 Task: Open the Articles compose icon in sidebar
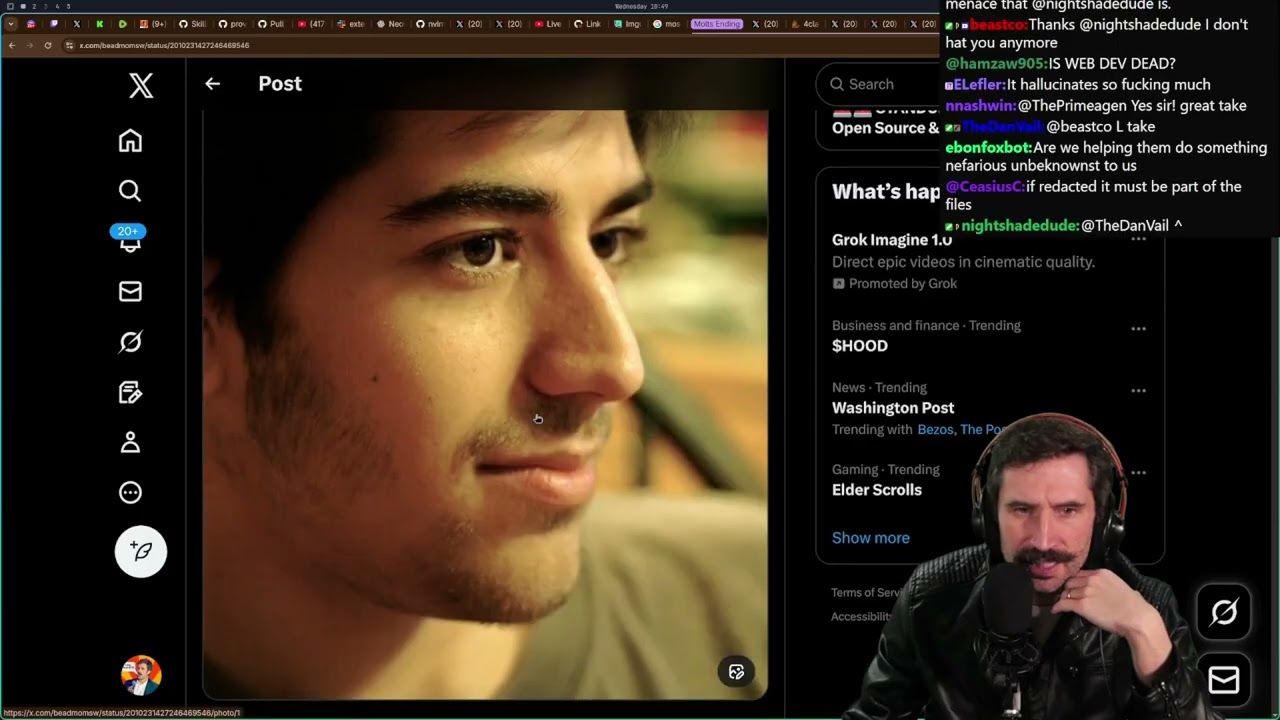pyautogui.click(x=130, y=392)
